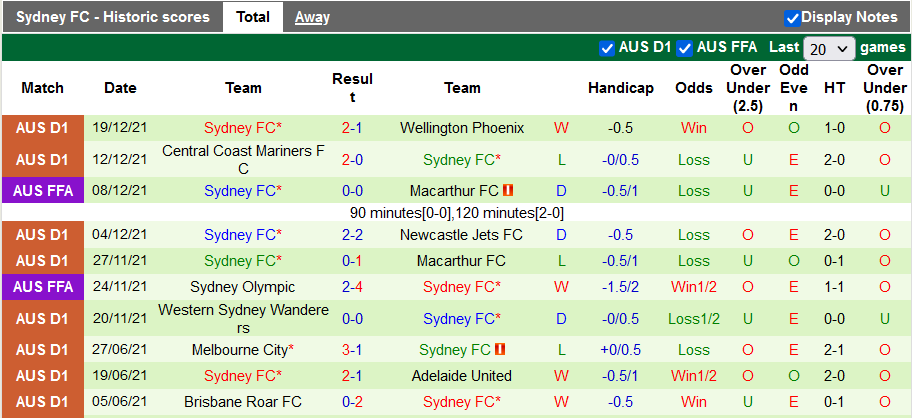Open the Last games count dropdown

(x=829, y=48)
